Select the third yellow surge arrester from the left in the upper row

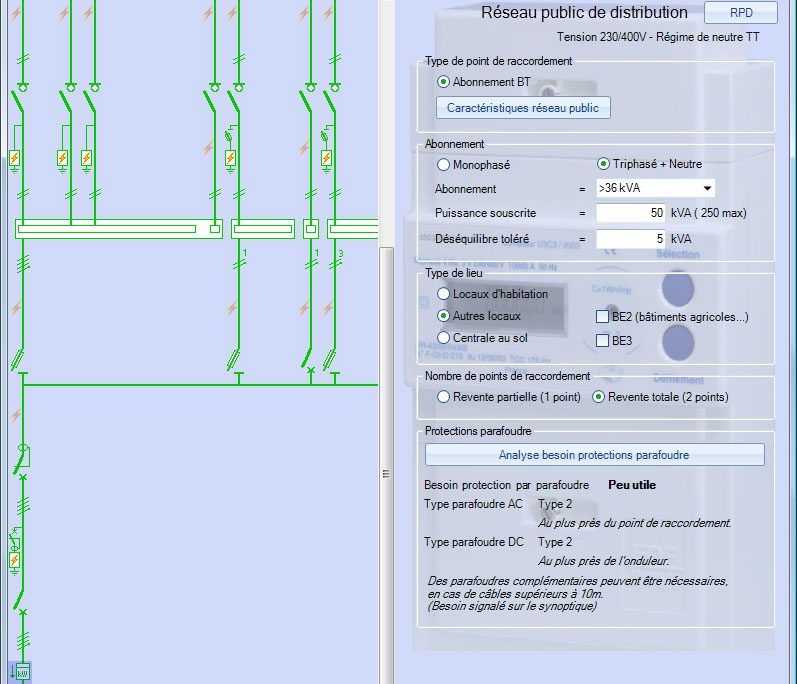(86, 158)
